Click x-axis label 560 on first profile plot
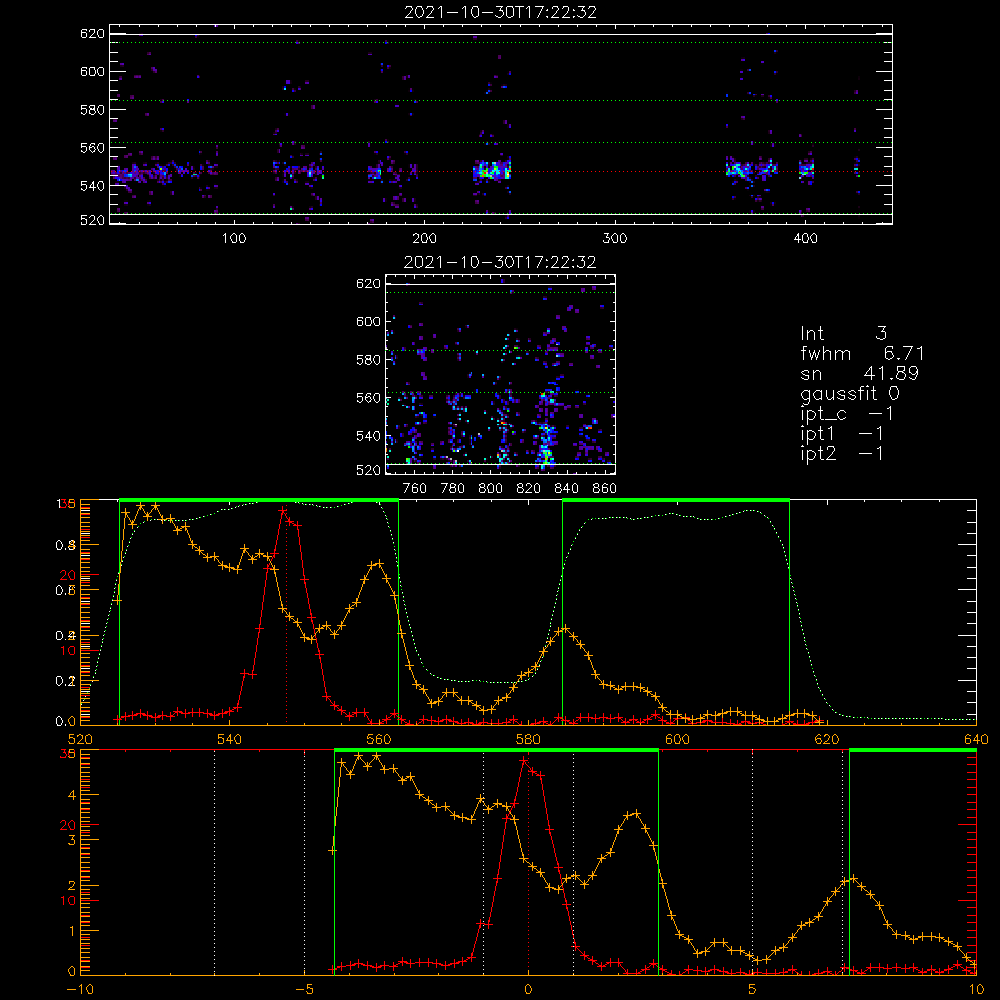 coord(378,740)
